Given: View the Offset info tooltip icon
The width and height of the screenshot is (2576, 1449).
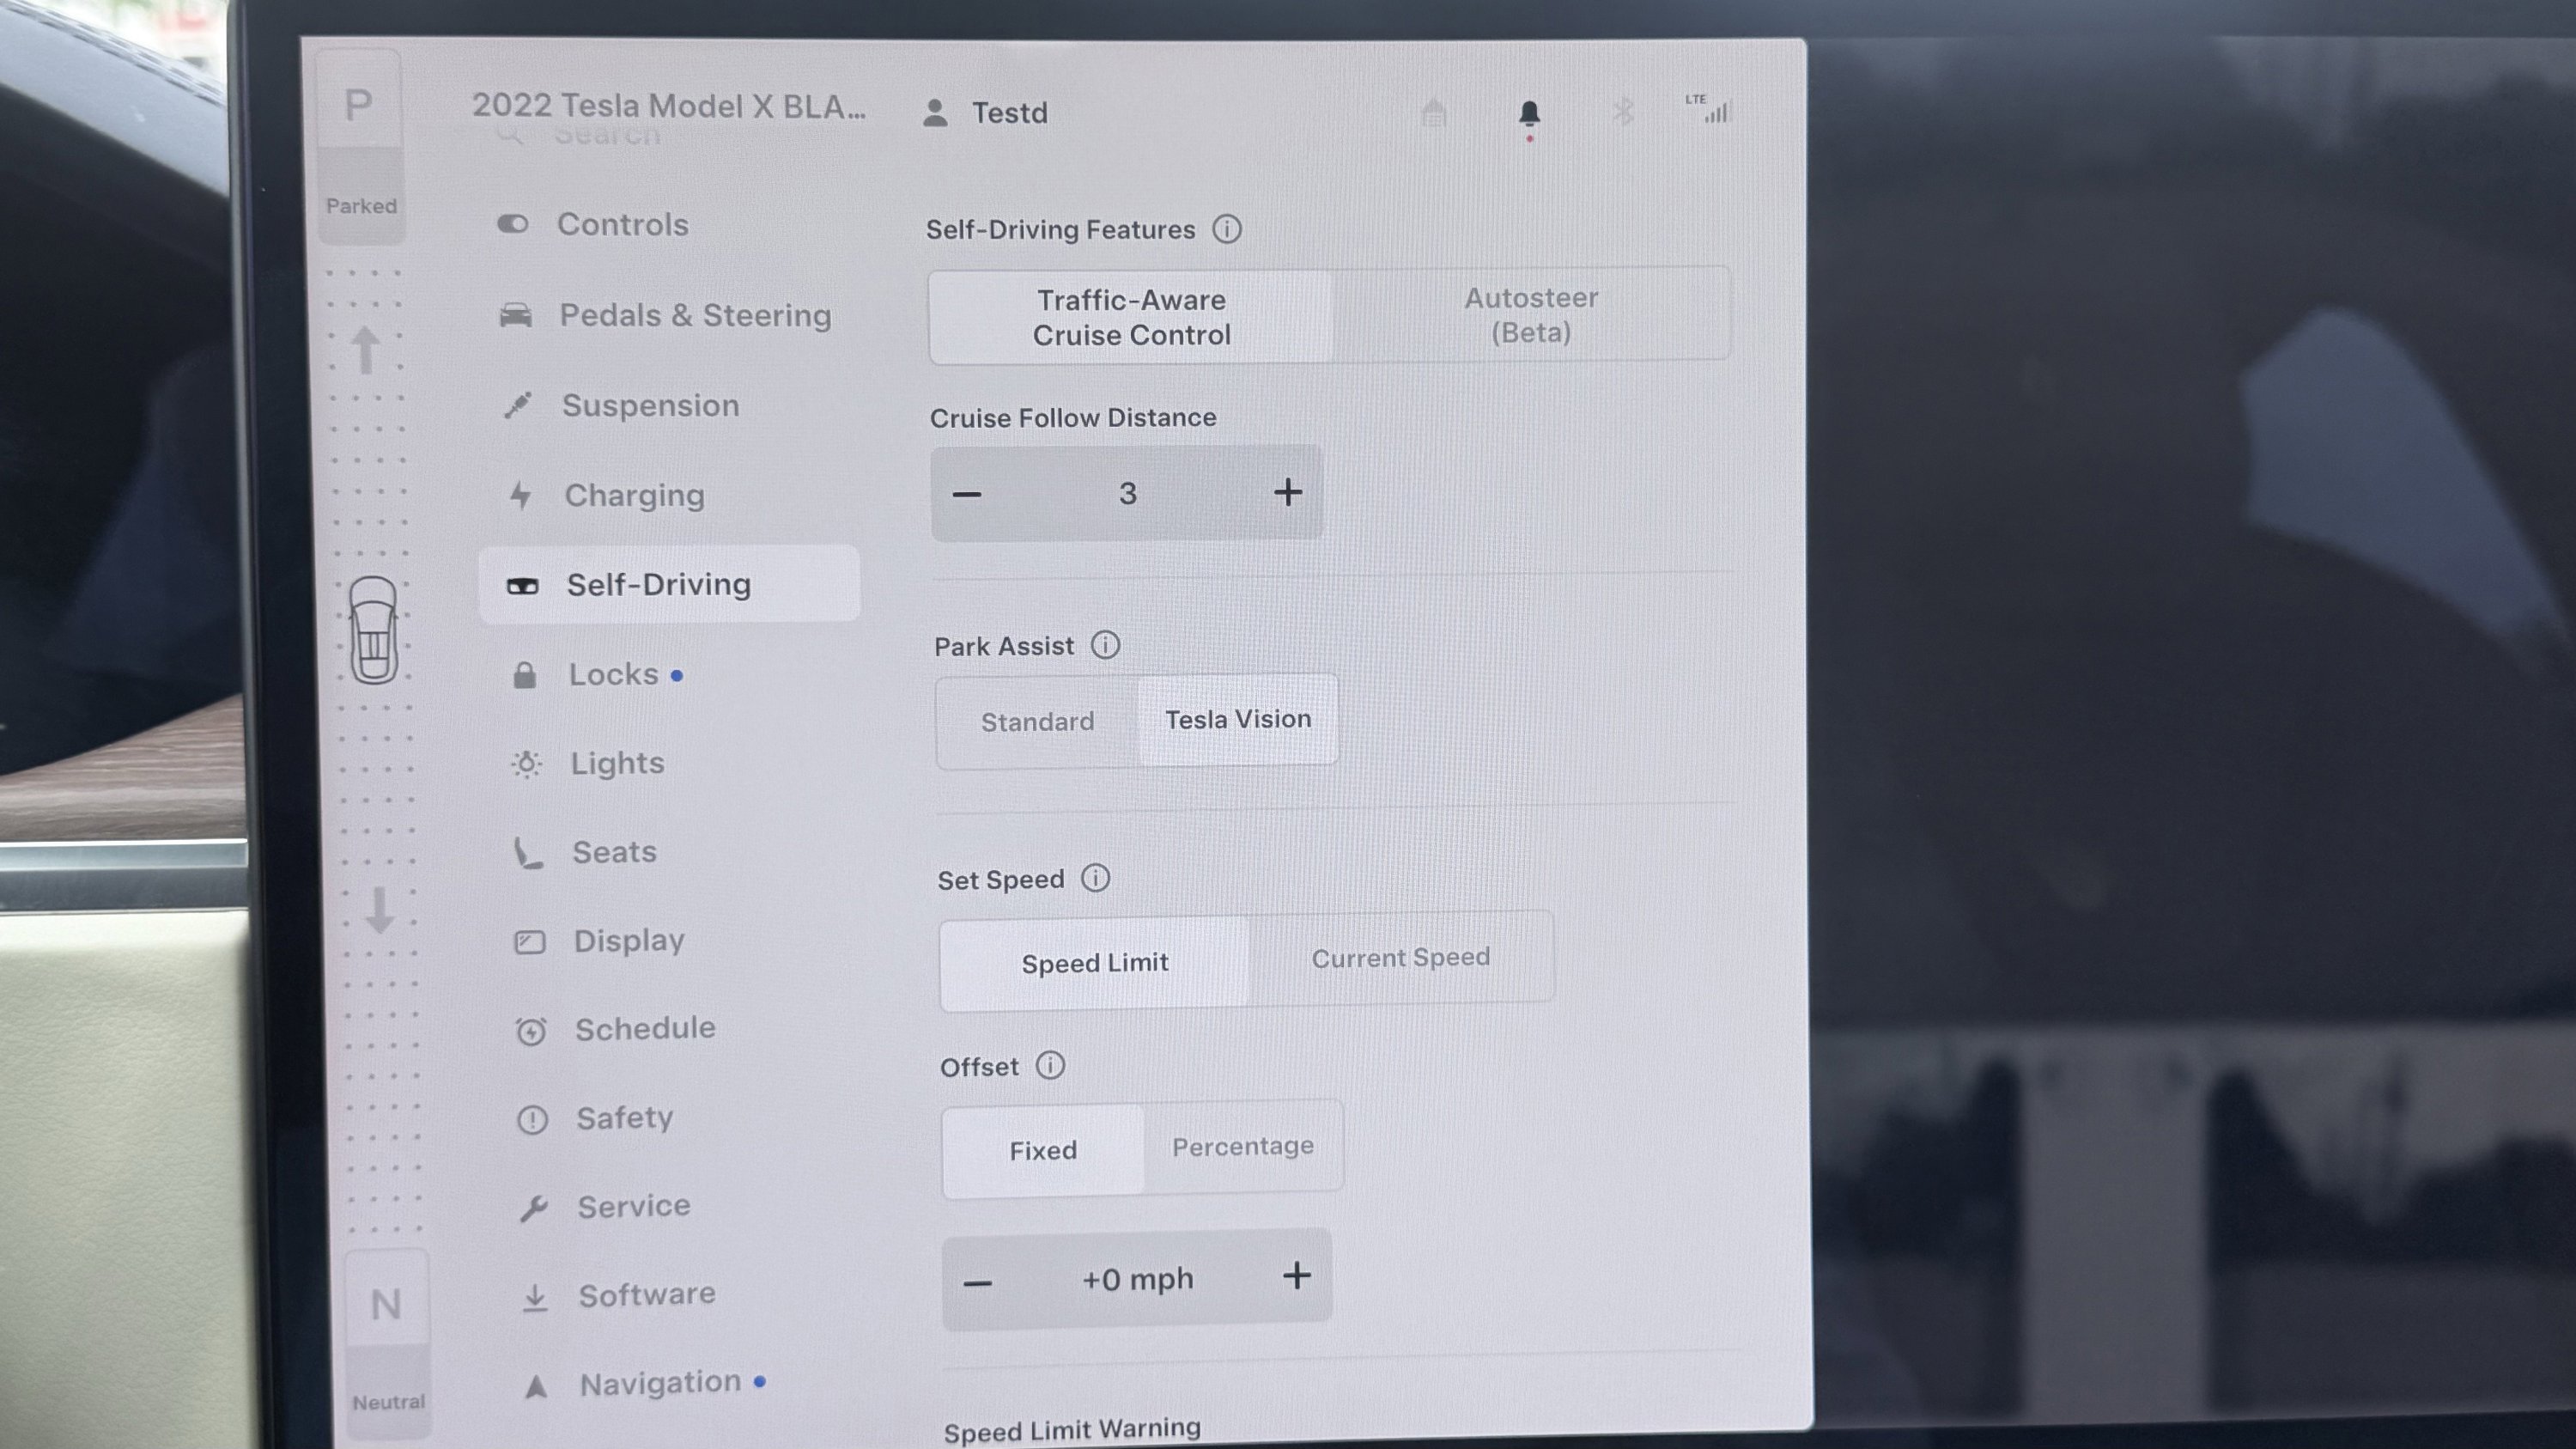Looking at the screenshot, I should 1050,1065.
